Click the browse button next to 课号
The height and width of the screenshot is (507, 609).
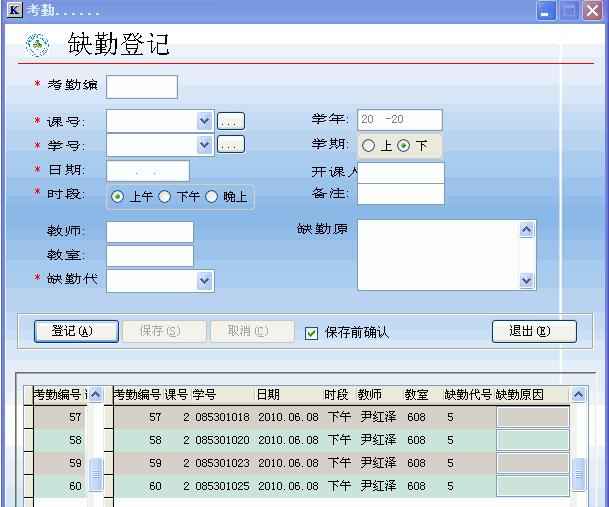(231, 121)
